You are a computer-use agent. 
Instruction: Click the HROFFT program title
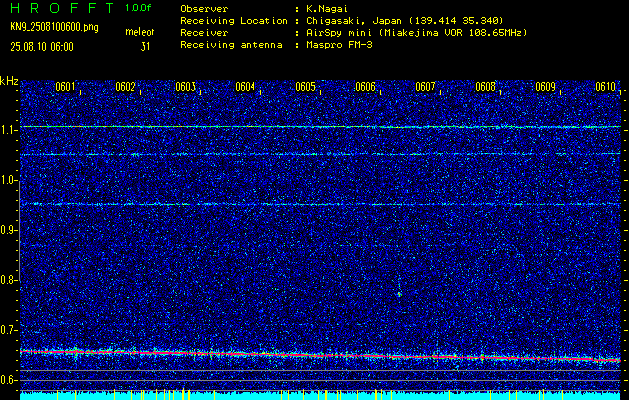point(61,8)
